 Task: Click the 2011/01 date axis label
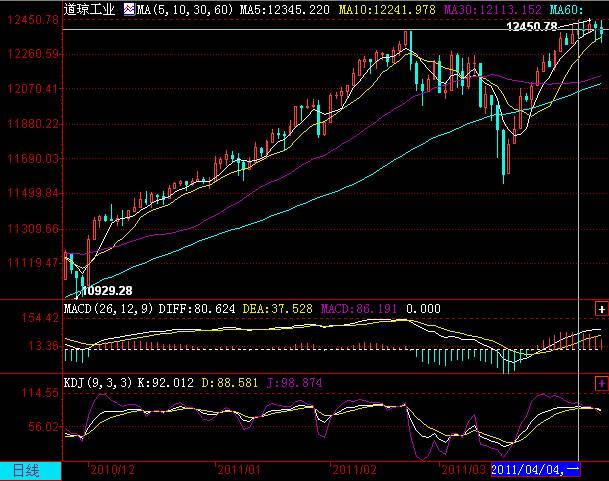(239, 470)
